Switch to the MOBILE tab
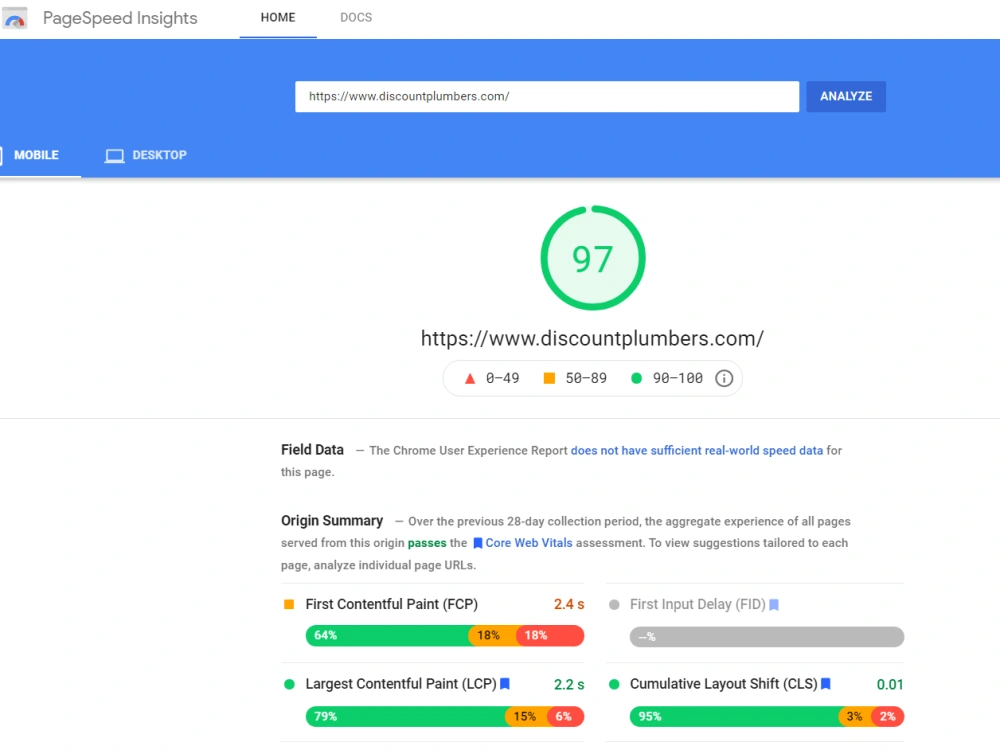This screenshot has width=1000, height=750. point(36,155)
